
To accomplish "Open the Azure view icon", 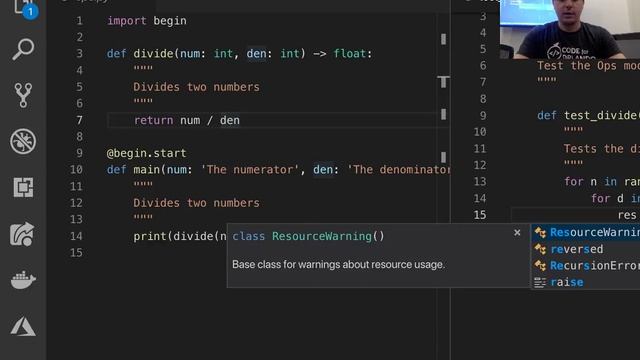I will click(x=23, y=326).
